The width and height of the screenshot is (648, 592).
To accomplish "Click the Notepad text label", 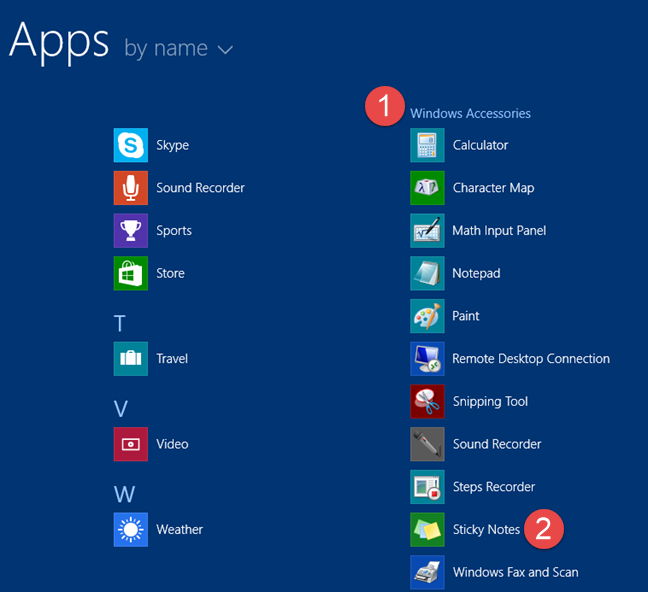I will pos(476,274).
